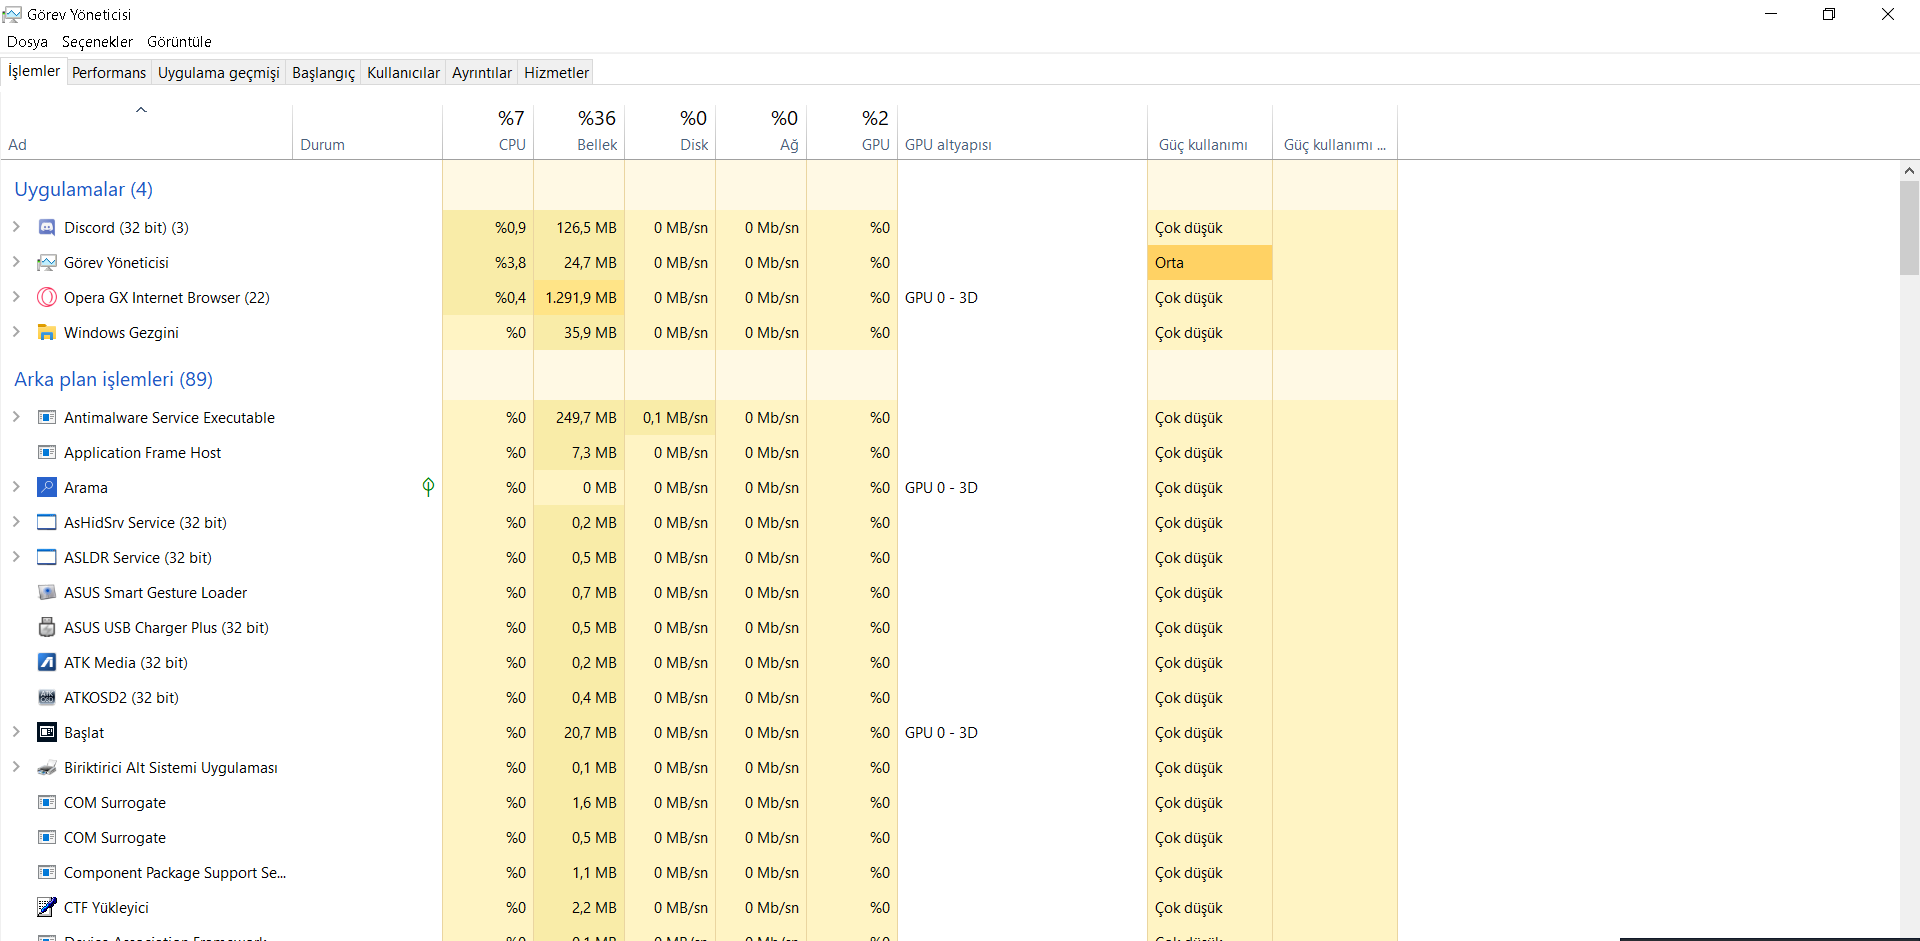Expand Opera GX Internet Browser processes
Image resolution: width=1920 pixels, height=941 pixels.
16,298
